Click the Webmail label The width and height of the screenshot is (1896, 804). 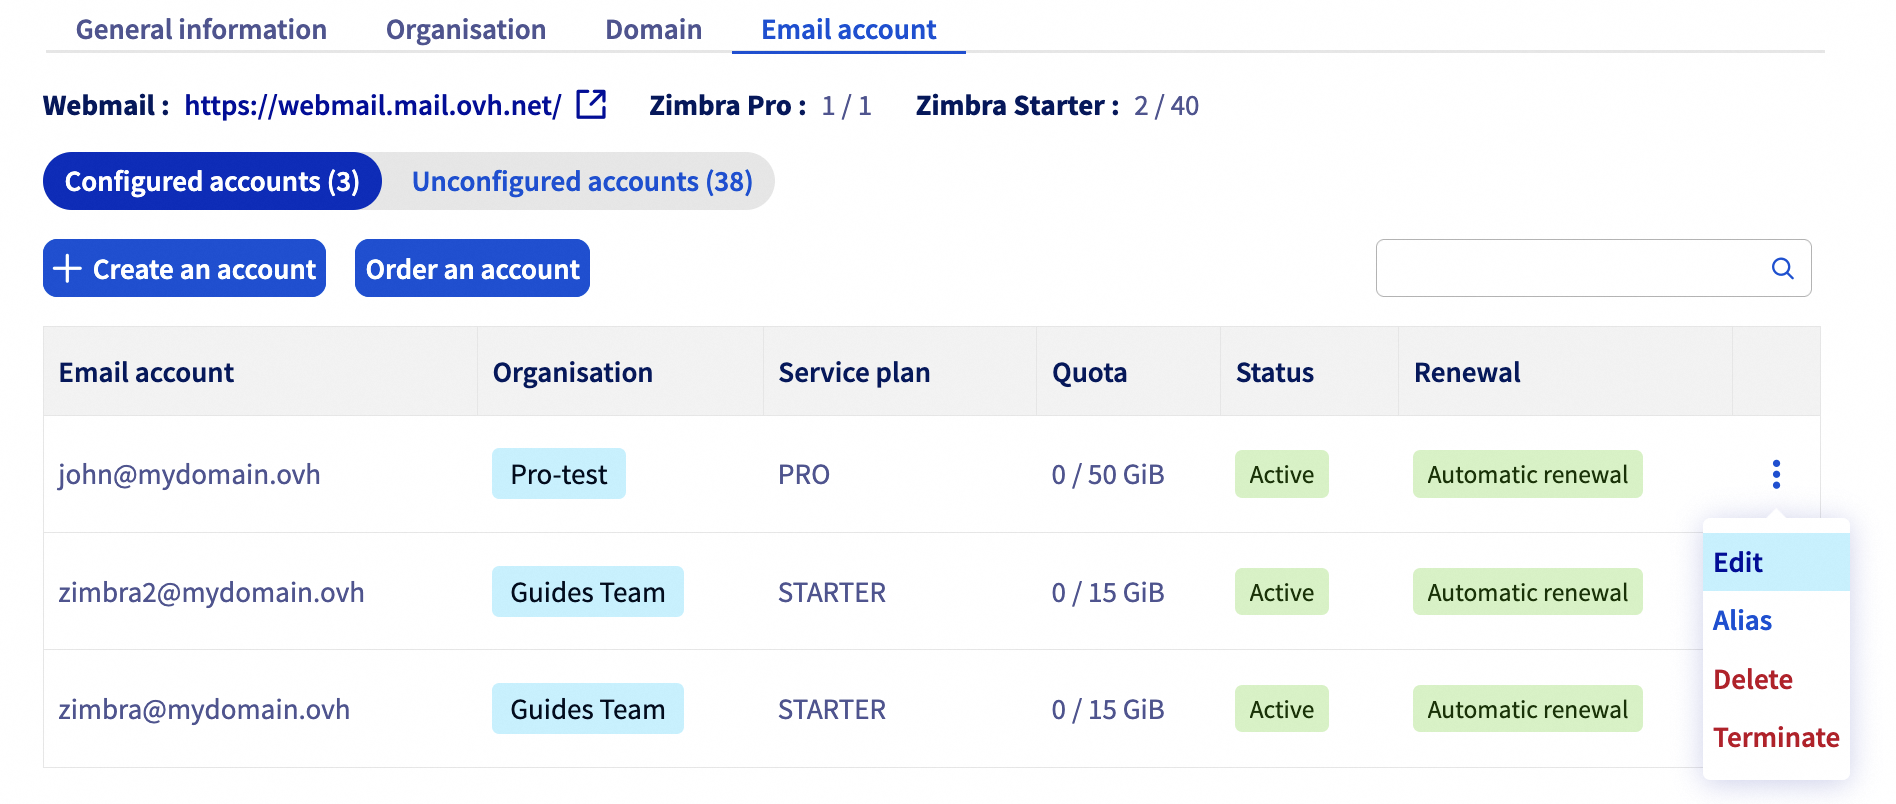(105, 105)
